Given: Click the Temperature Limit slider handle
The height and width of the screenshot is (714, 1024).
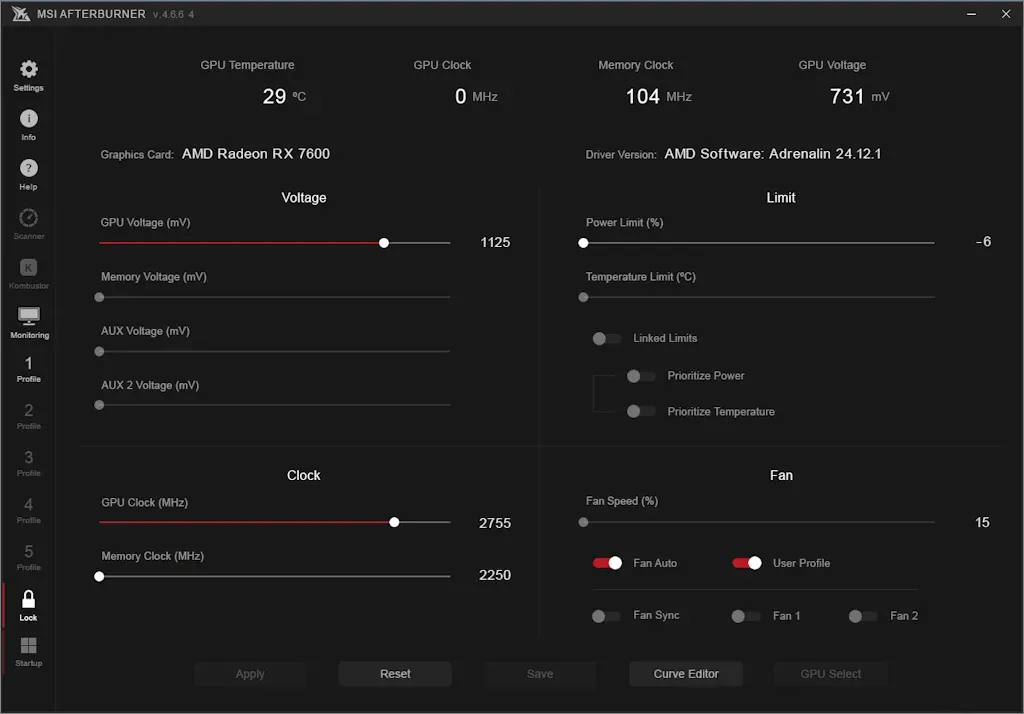Looking at the screenshot, I should (x=584, y=297).
